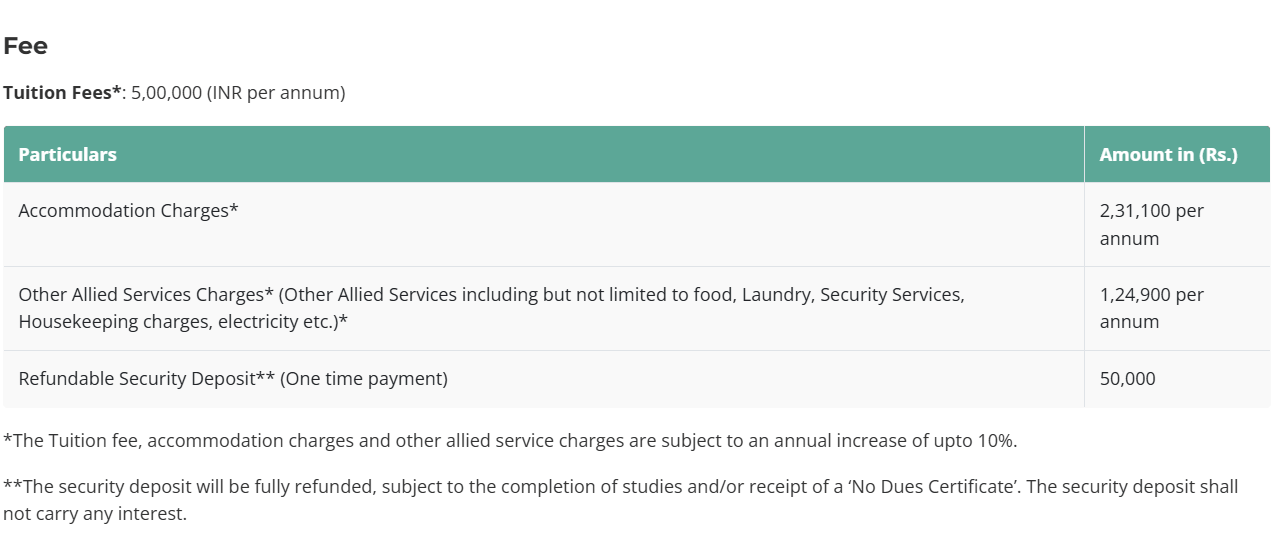
Task: Click the "(One time payment)" text
Action: (364, 379)
